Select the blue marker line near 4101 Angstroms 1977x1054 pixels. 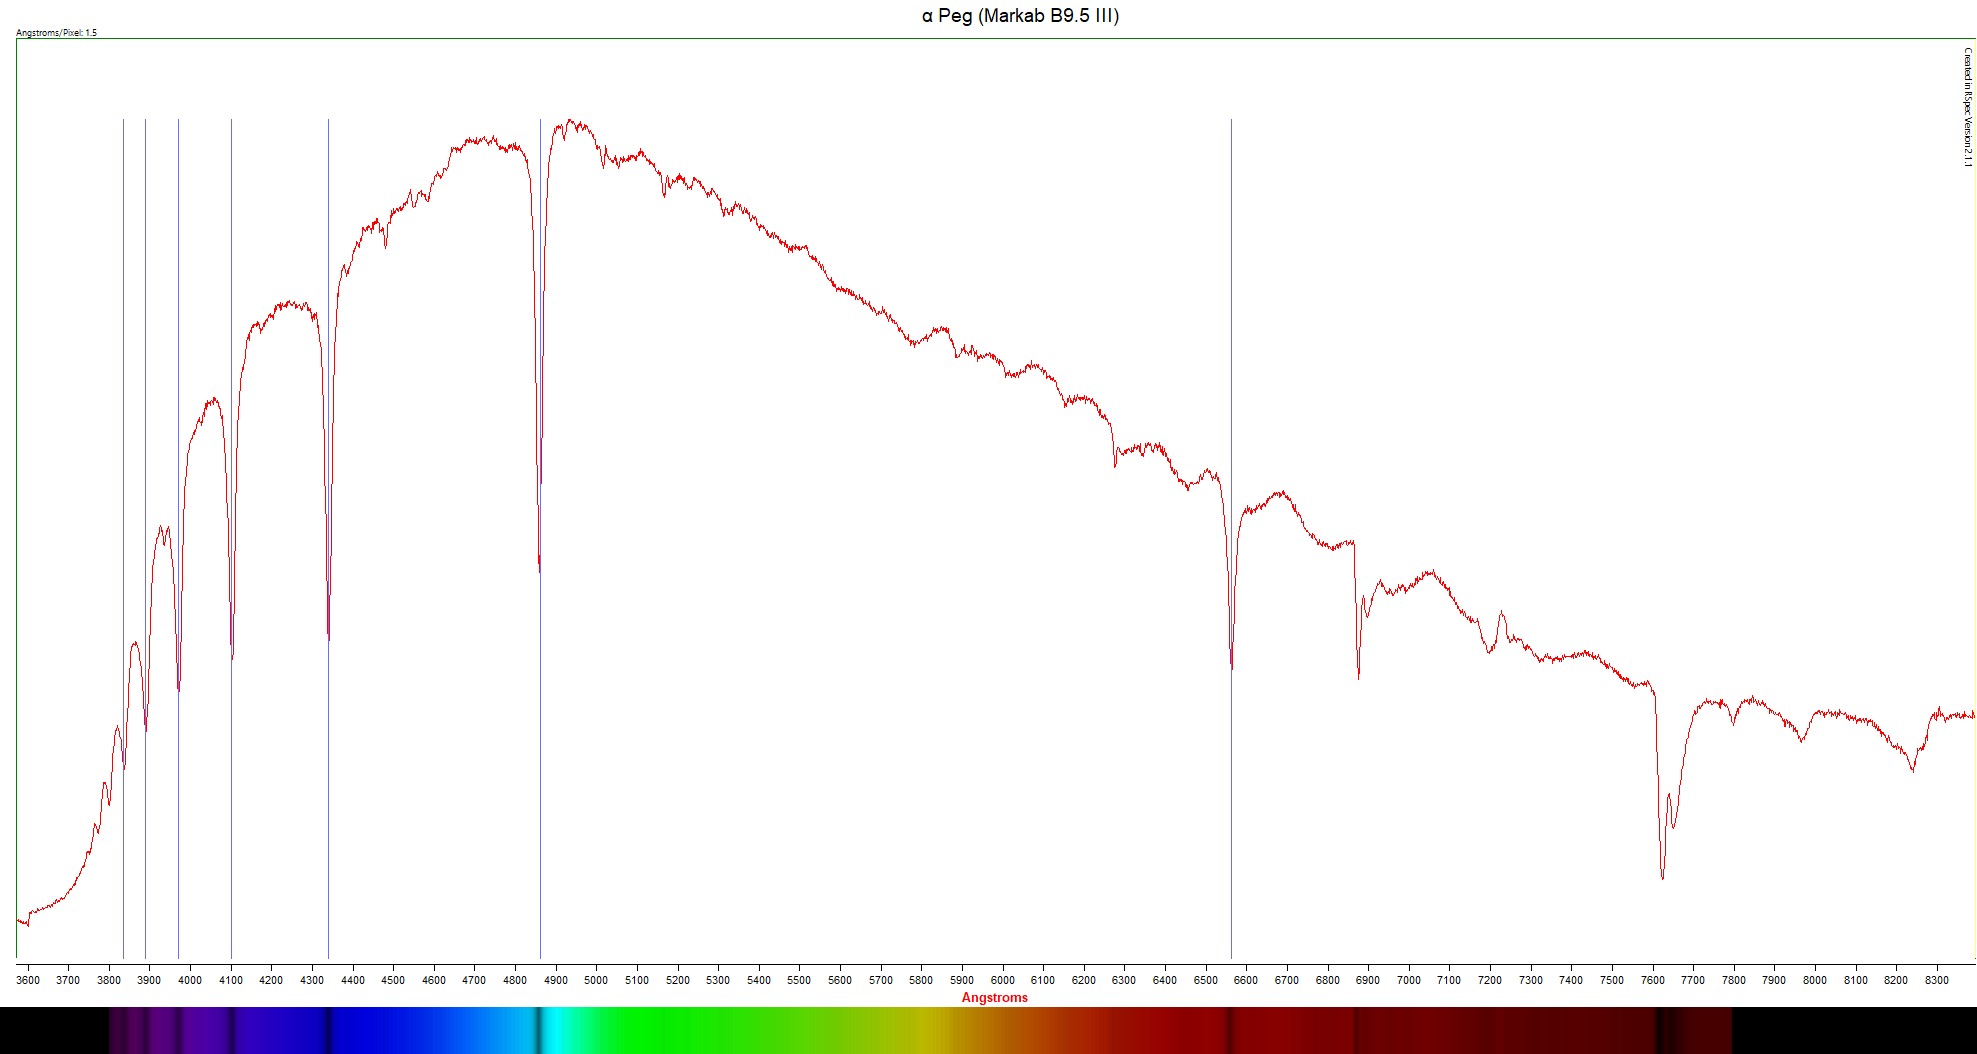(231, 800)
